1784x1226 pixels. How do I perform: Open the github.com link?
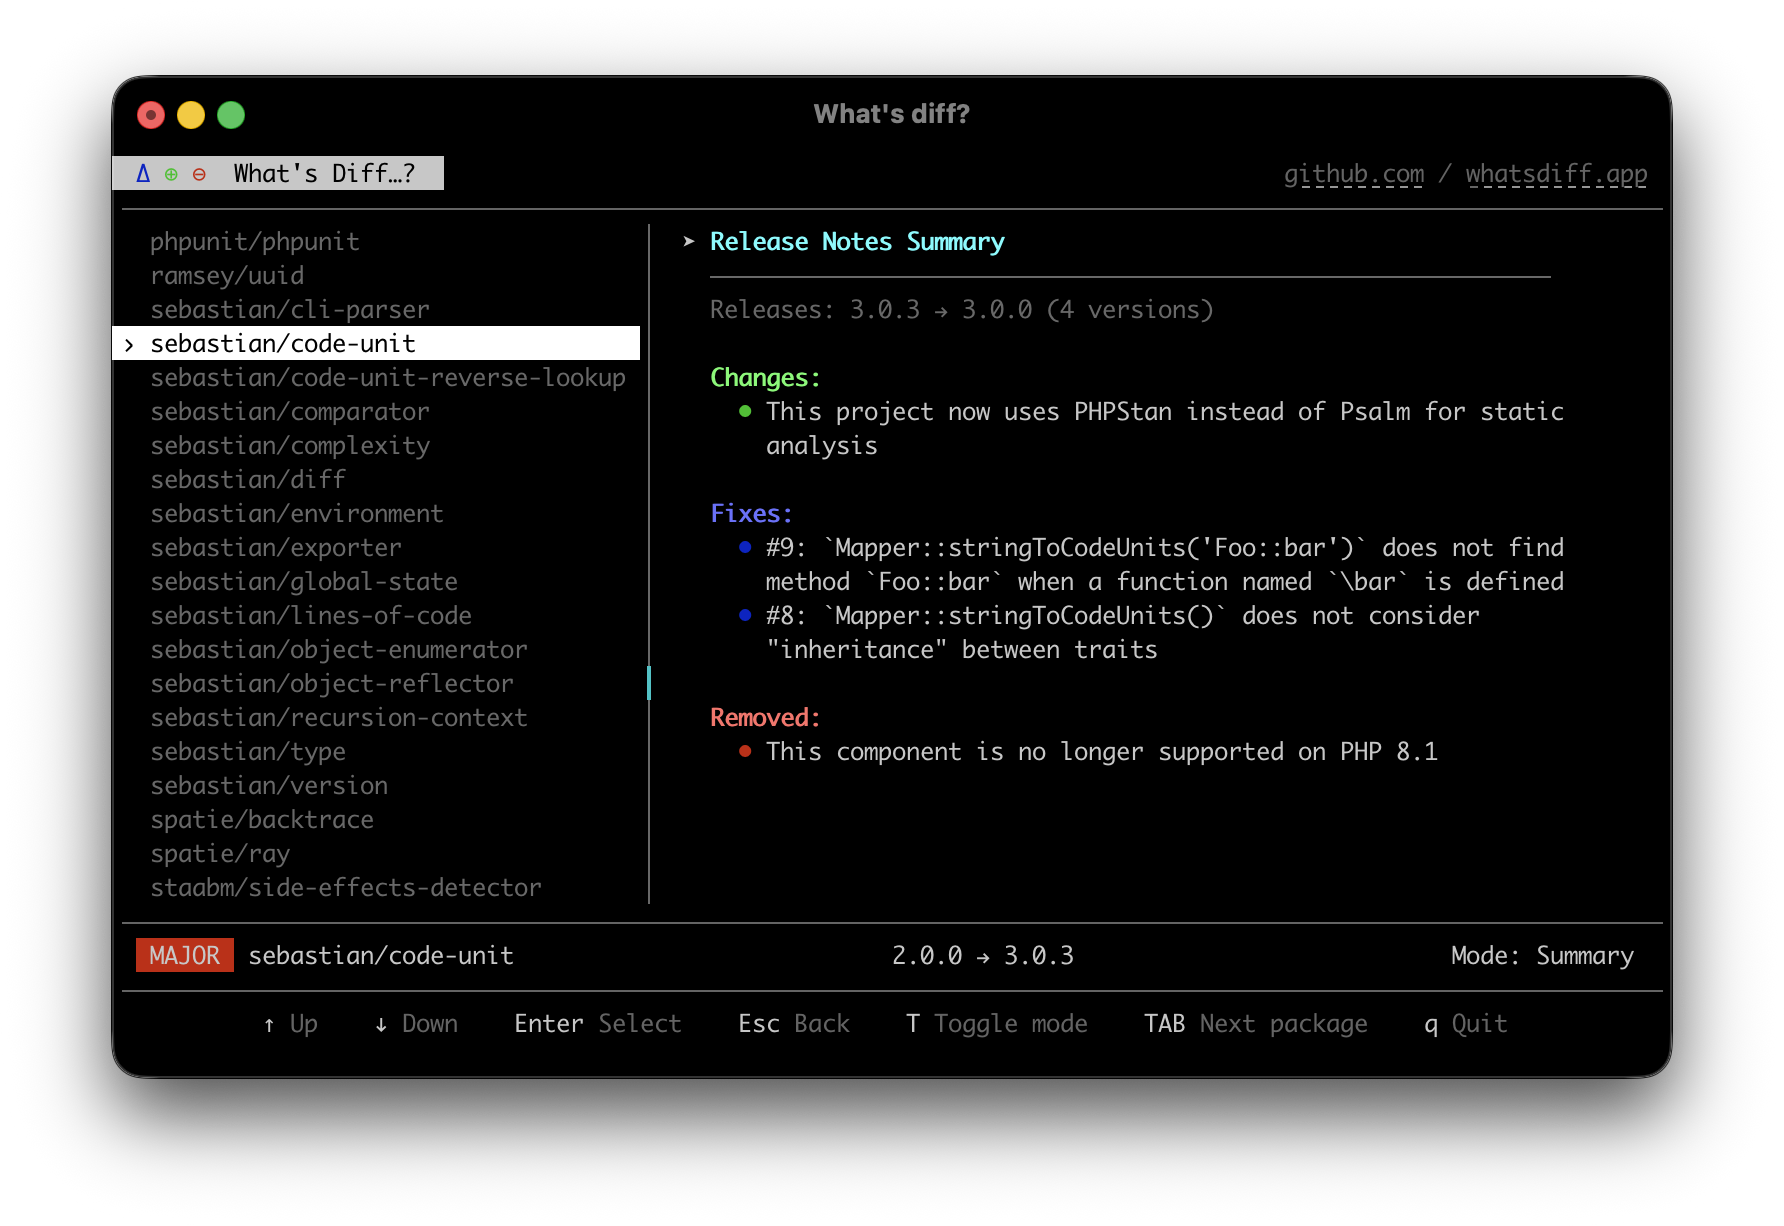point(1355,173)
